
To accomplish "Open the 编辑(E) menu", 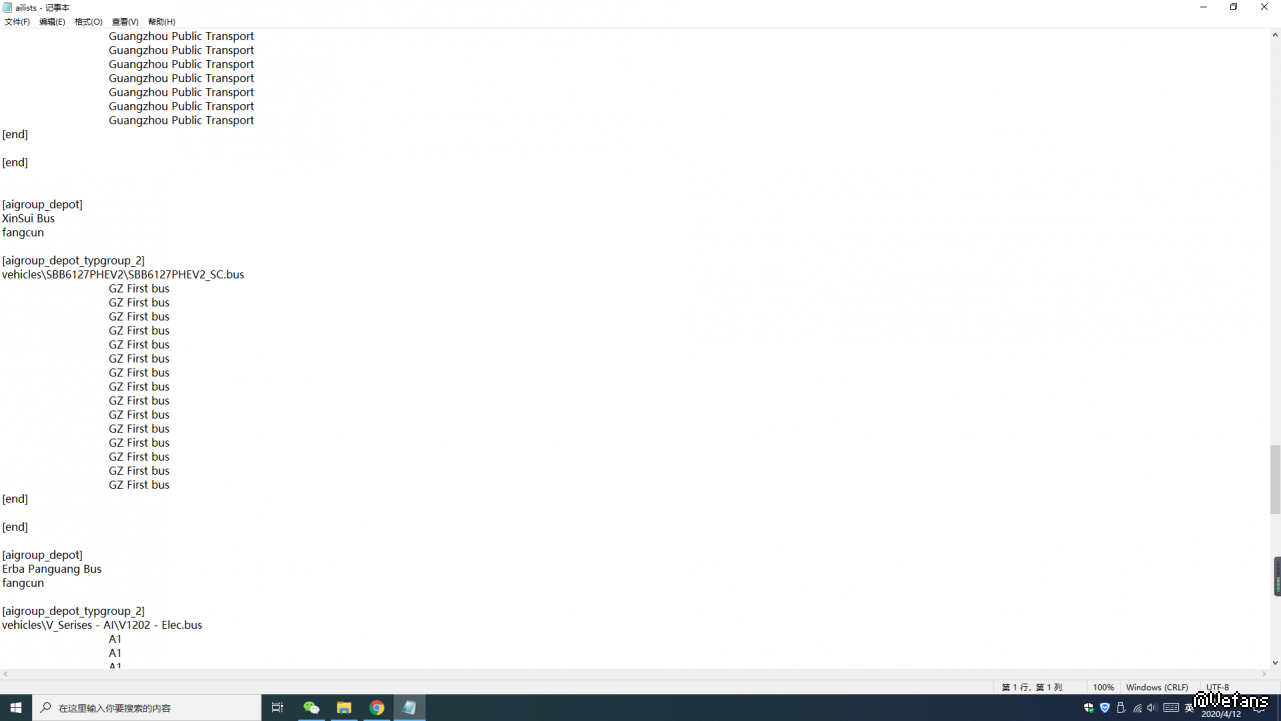I will pyautogui.click(x=52, y=22).
